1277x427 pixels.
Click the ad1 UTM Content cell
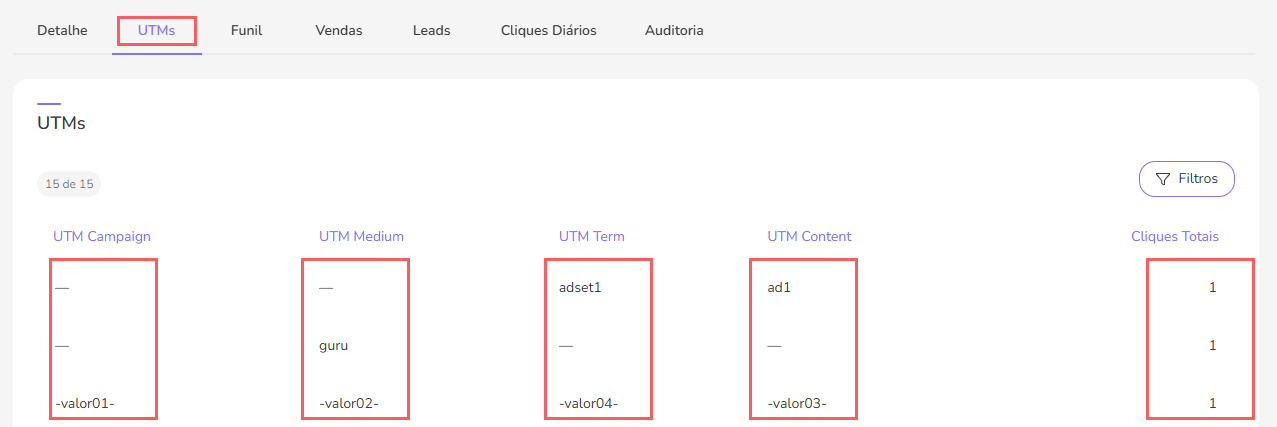pyautogui.click(x=778, y=287)
